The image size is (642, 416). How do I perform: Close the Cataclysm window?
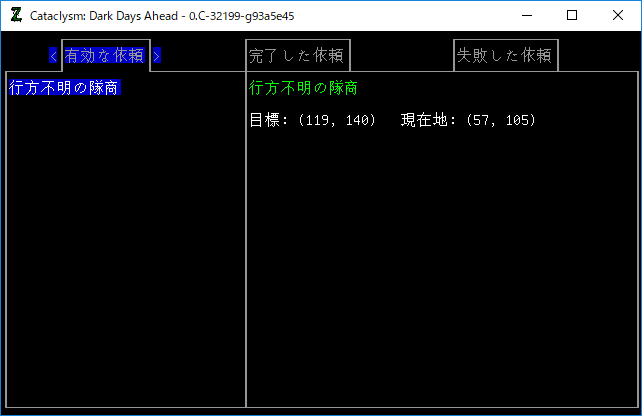[x=618, y=16]
